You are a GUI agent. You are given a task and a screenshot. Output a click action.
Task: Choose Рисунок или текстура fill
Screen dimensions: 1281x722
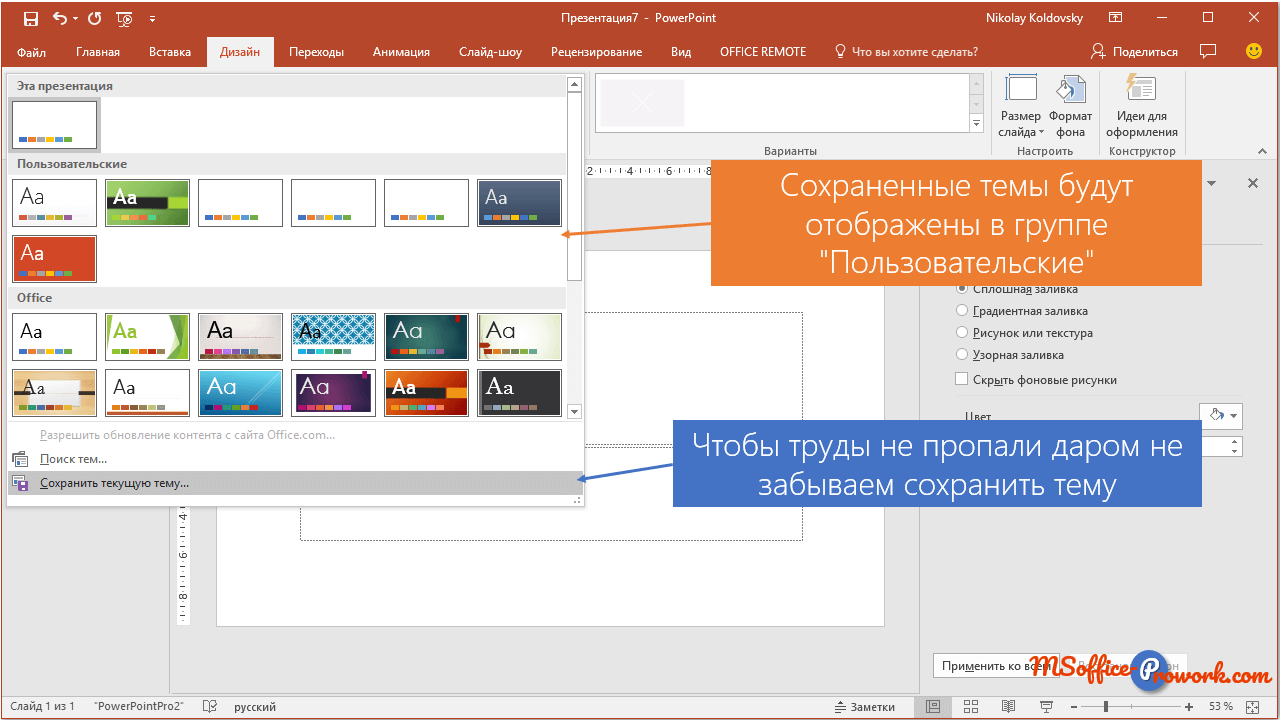point(963,333)
